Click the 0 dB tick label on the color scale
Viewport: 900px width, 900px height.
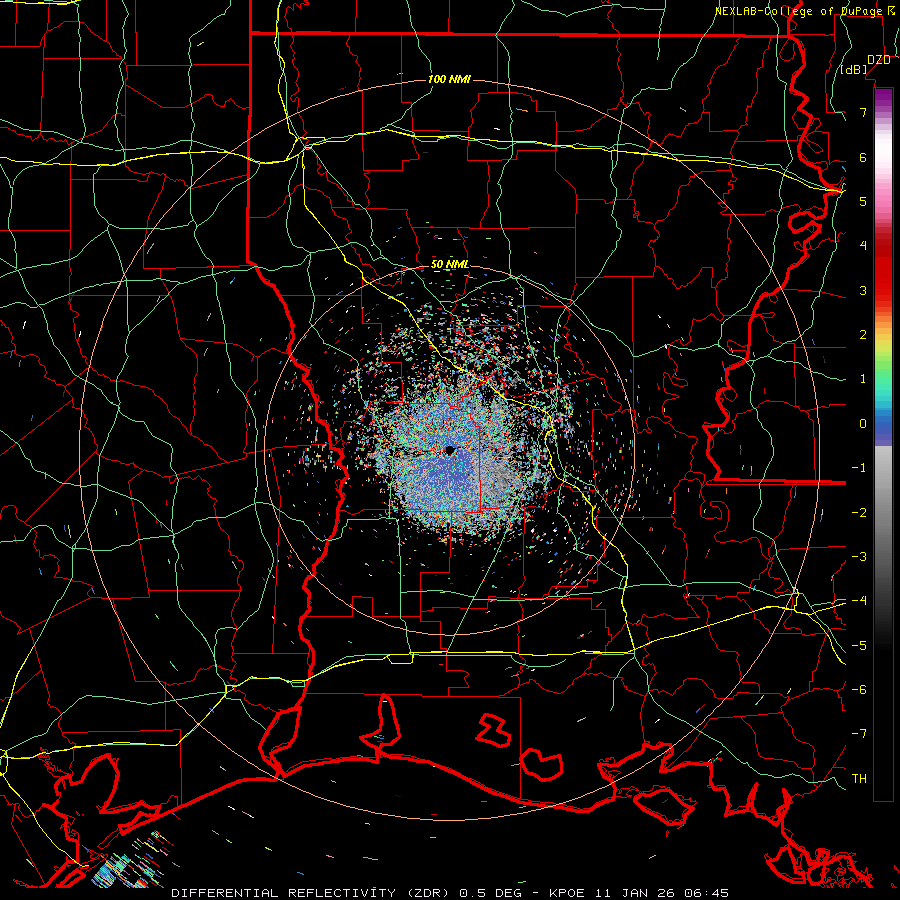pyautogui.click(x=863, y=424)
